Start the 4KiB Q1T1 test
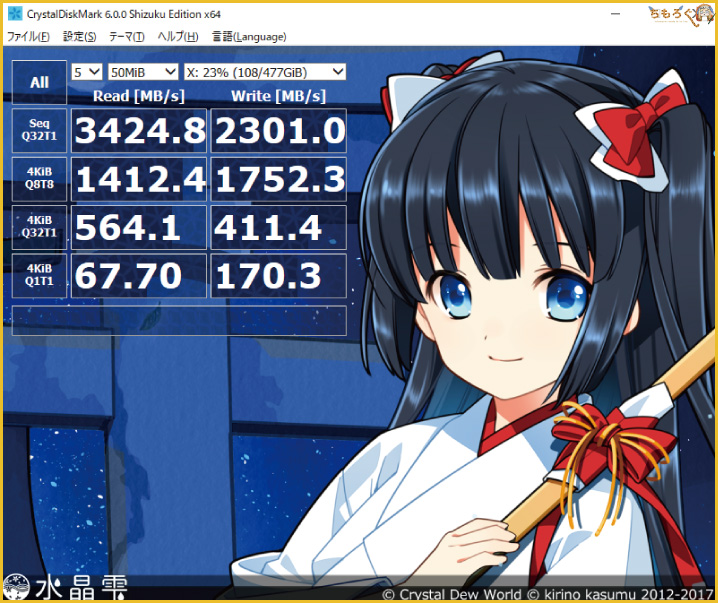 pos(39,276)
